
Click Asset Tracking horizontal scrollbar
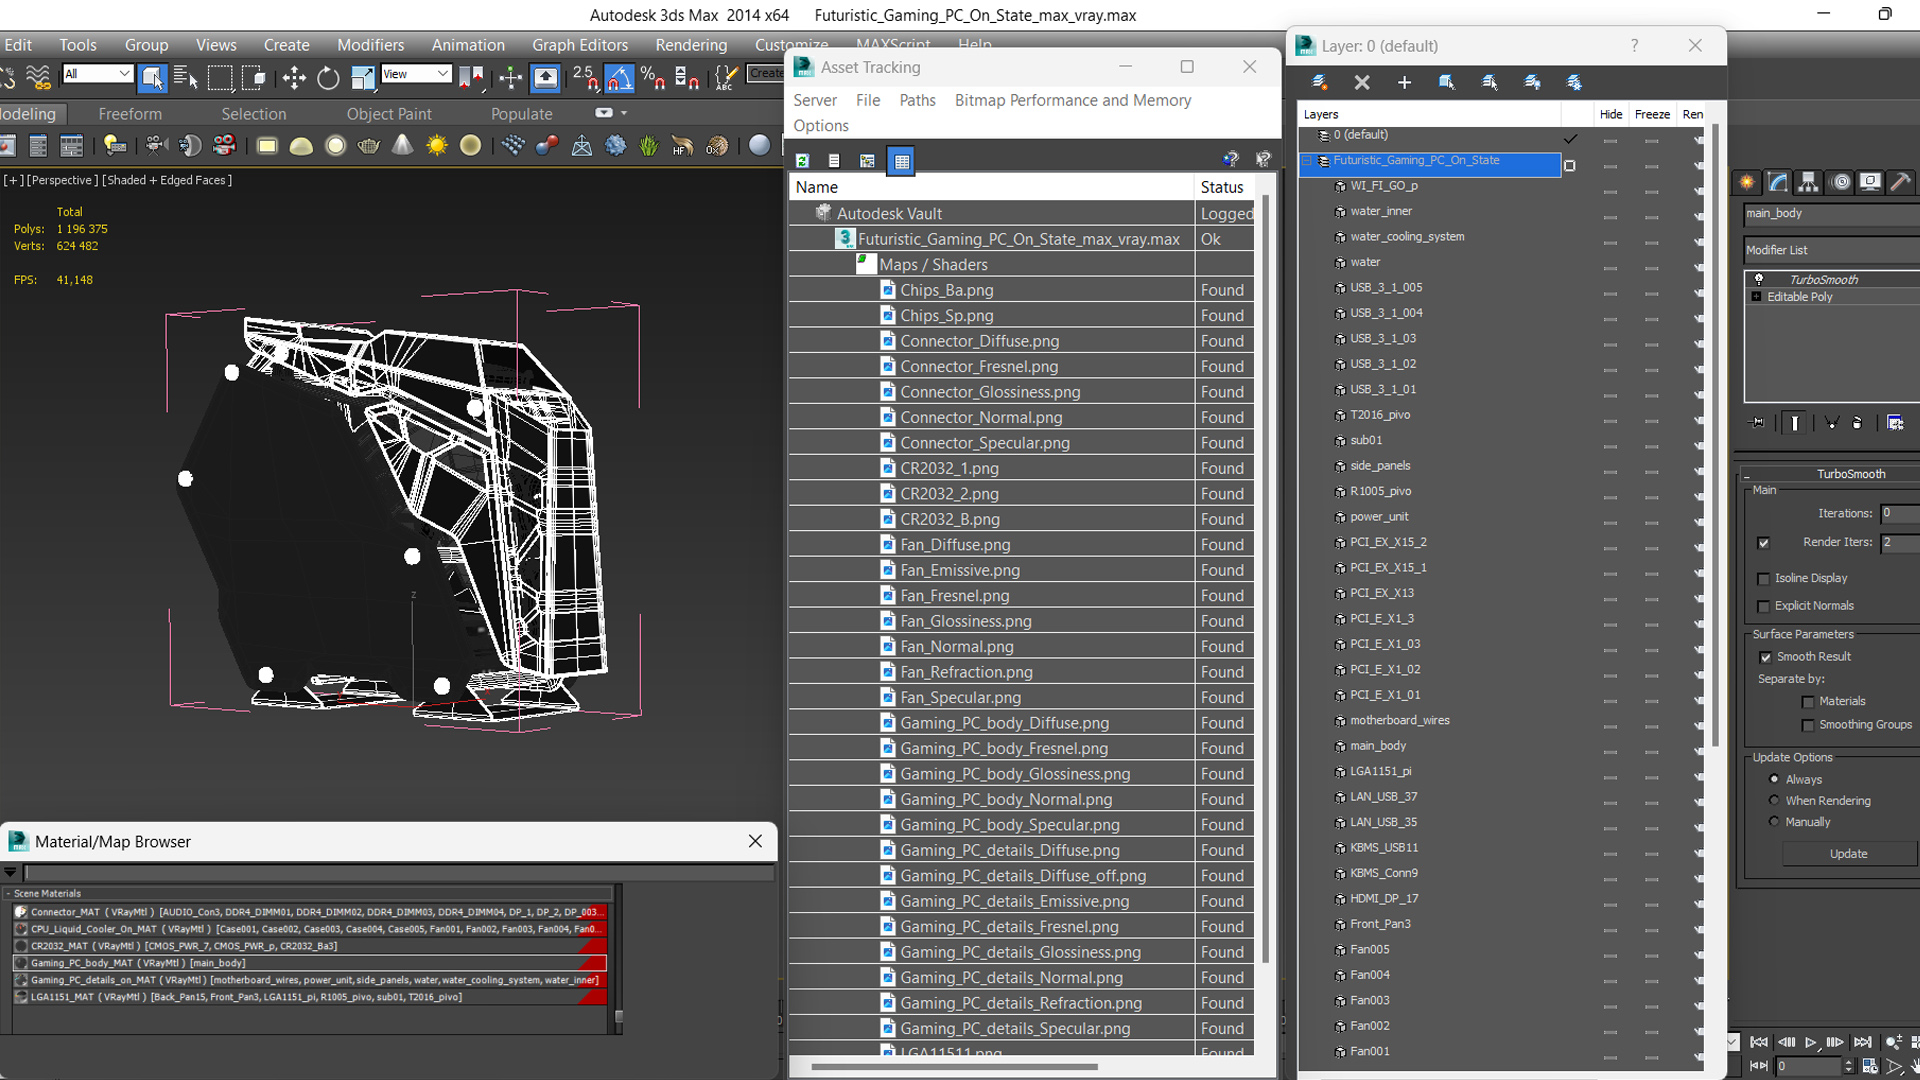click(x=954, y=1067)
